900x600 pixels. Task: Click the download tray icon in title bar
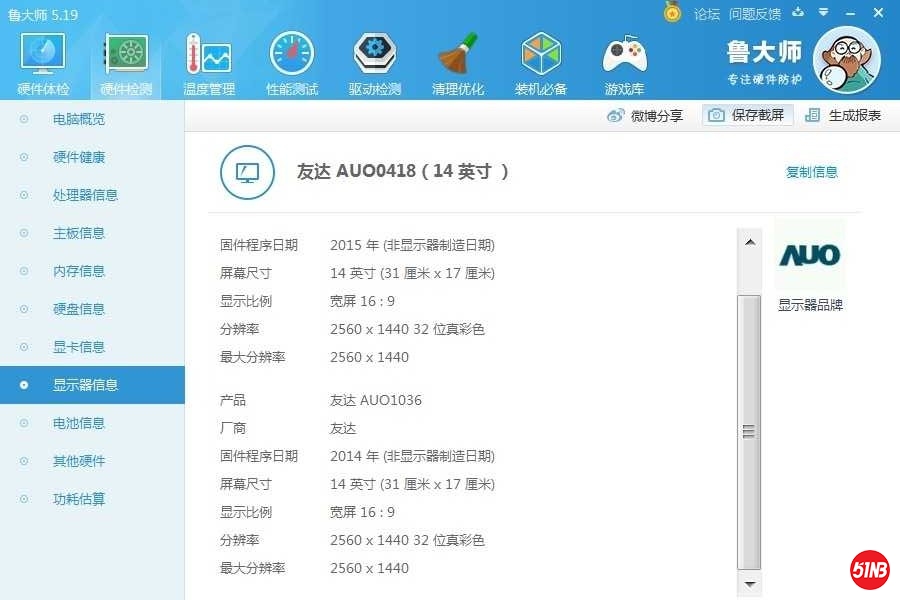point(798,12)
